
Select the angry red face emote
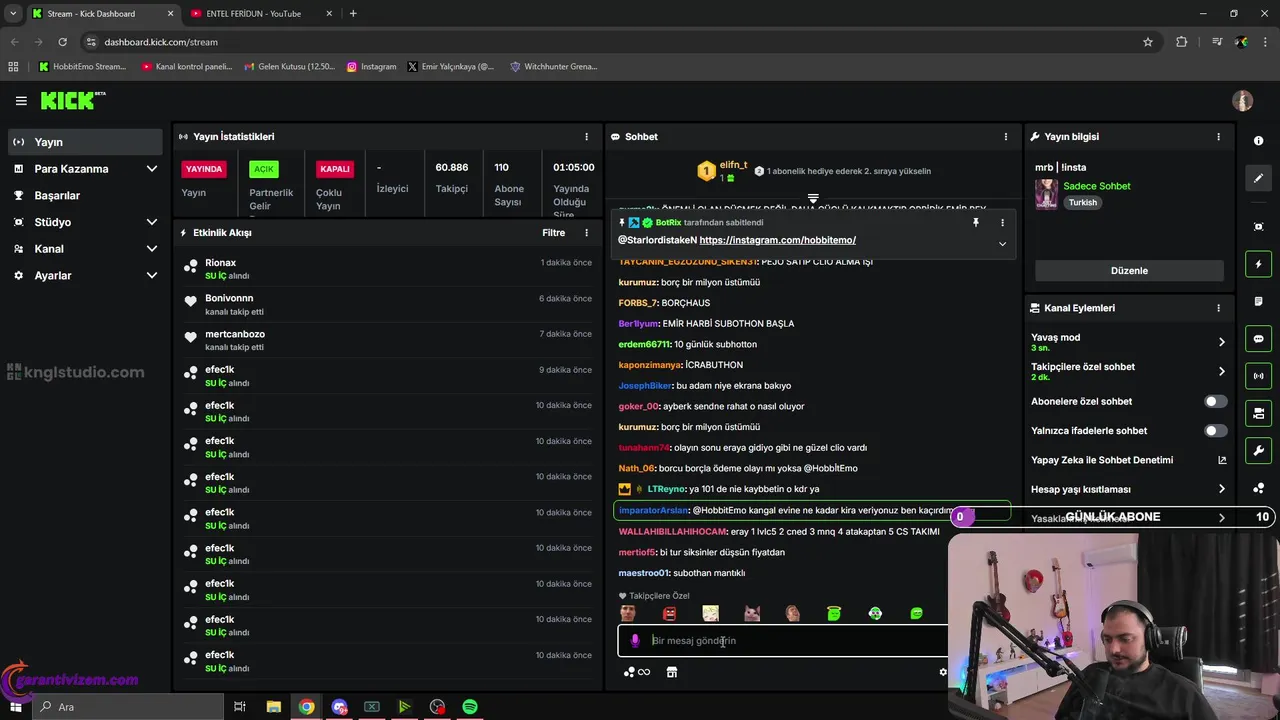pos(669,614)
